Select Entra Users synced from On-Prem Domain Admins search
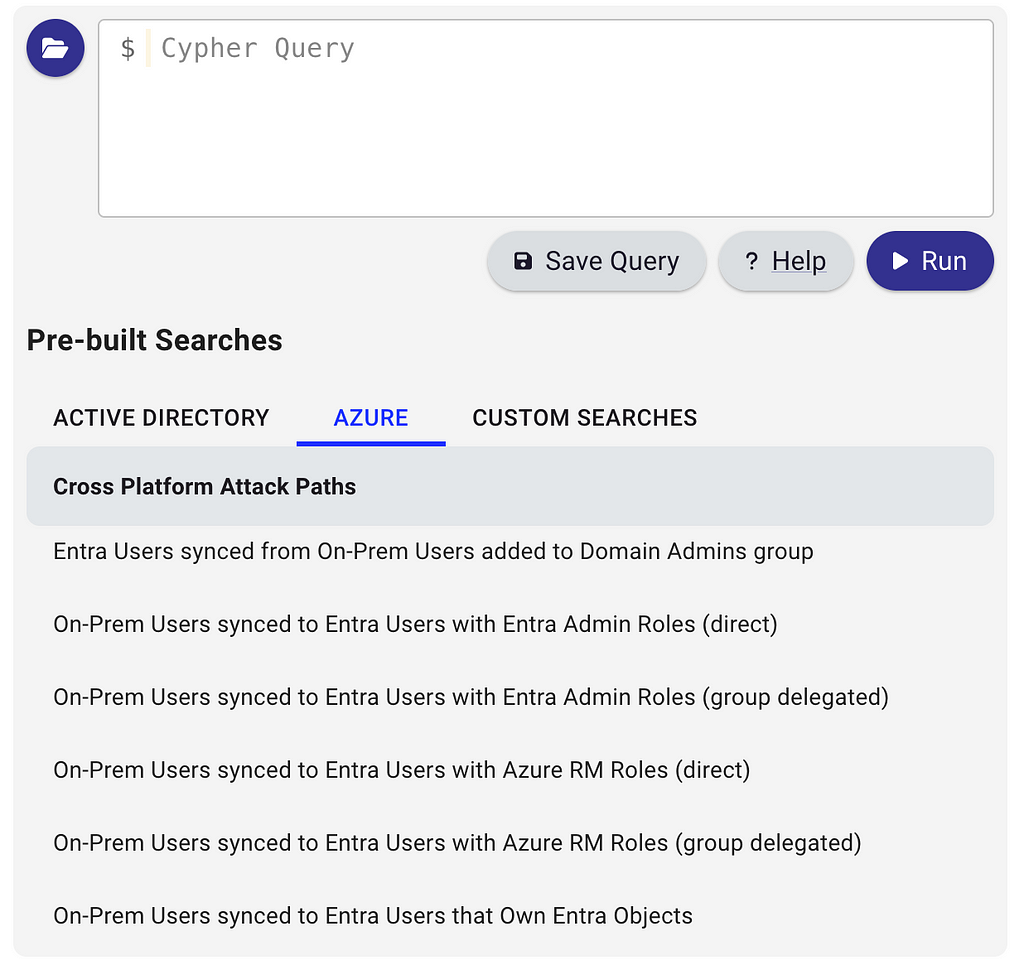The image size is (1024, 969). [x=510, y=552]
